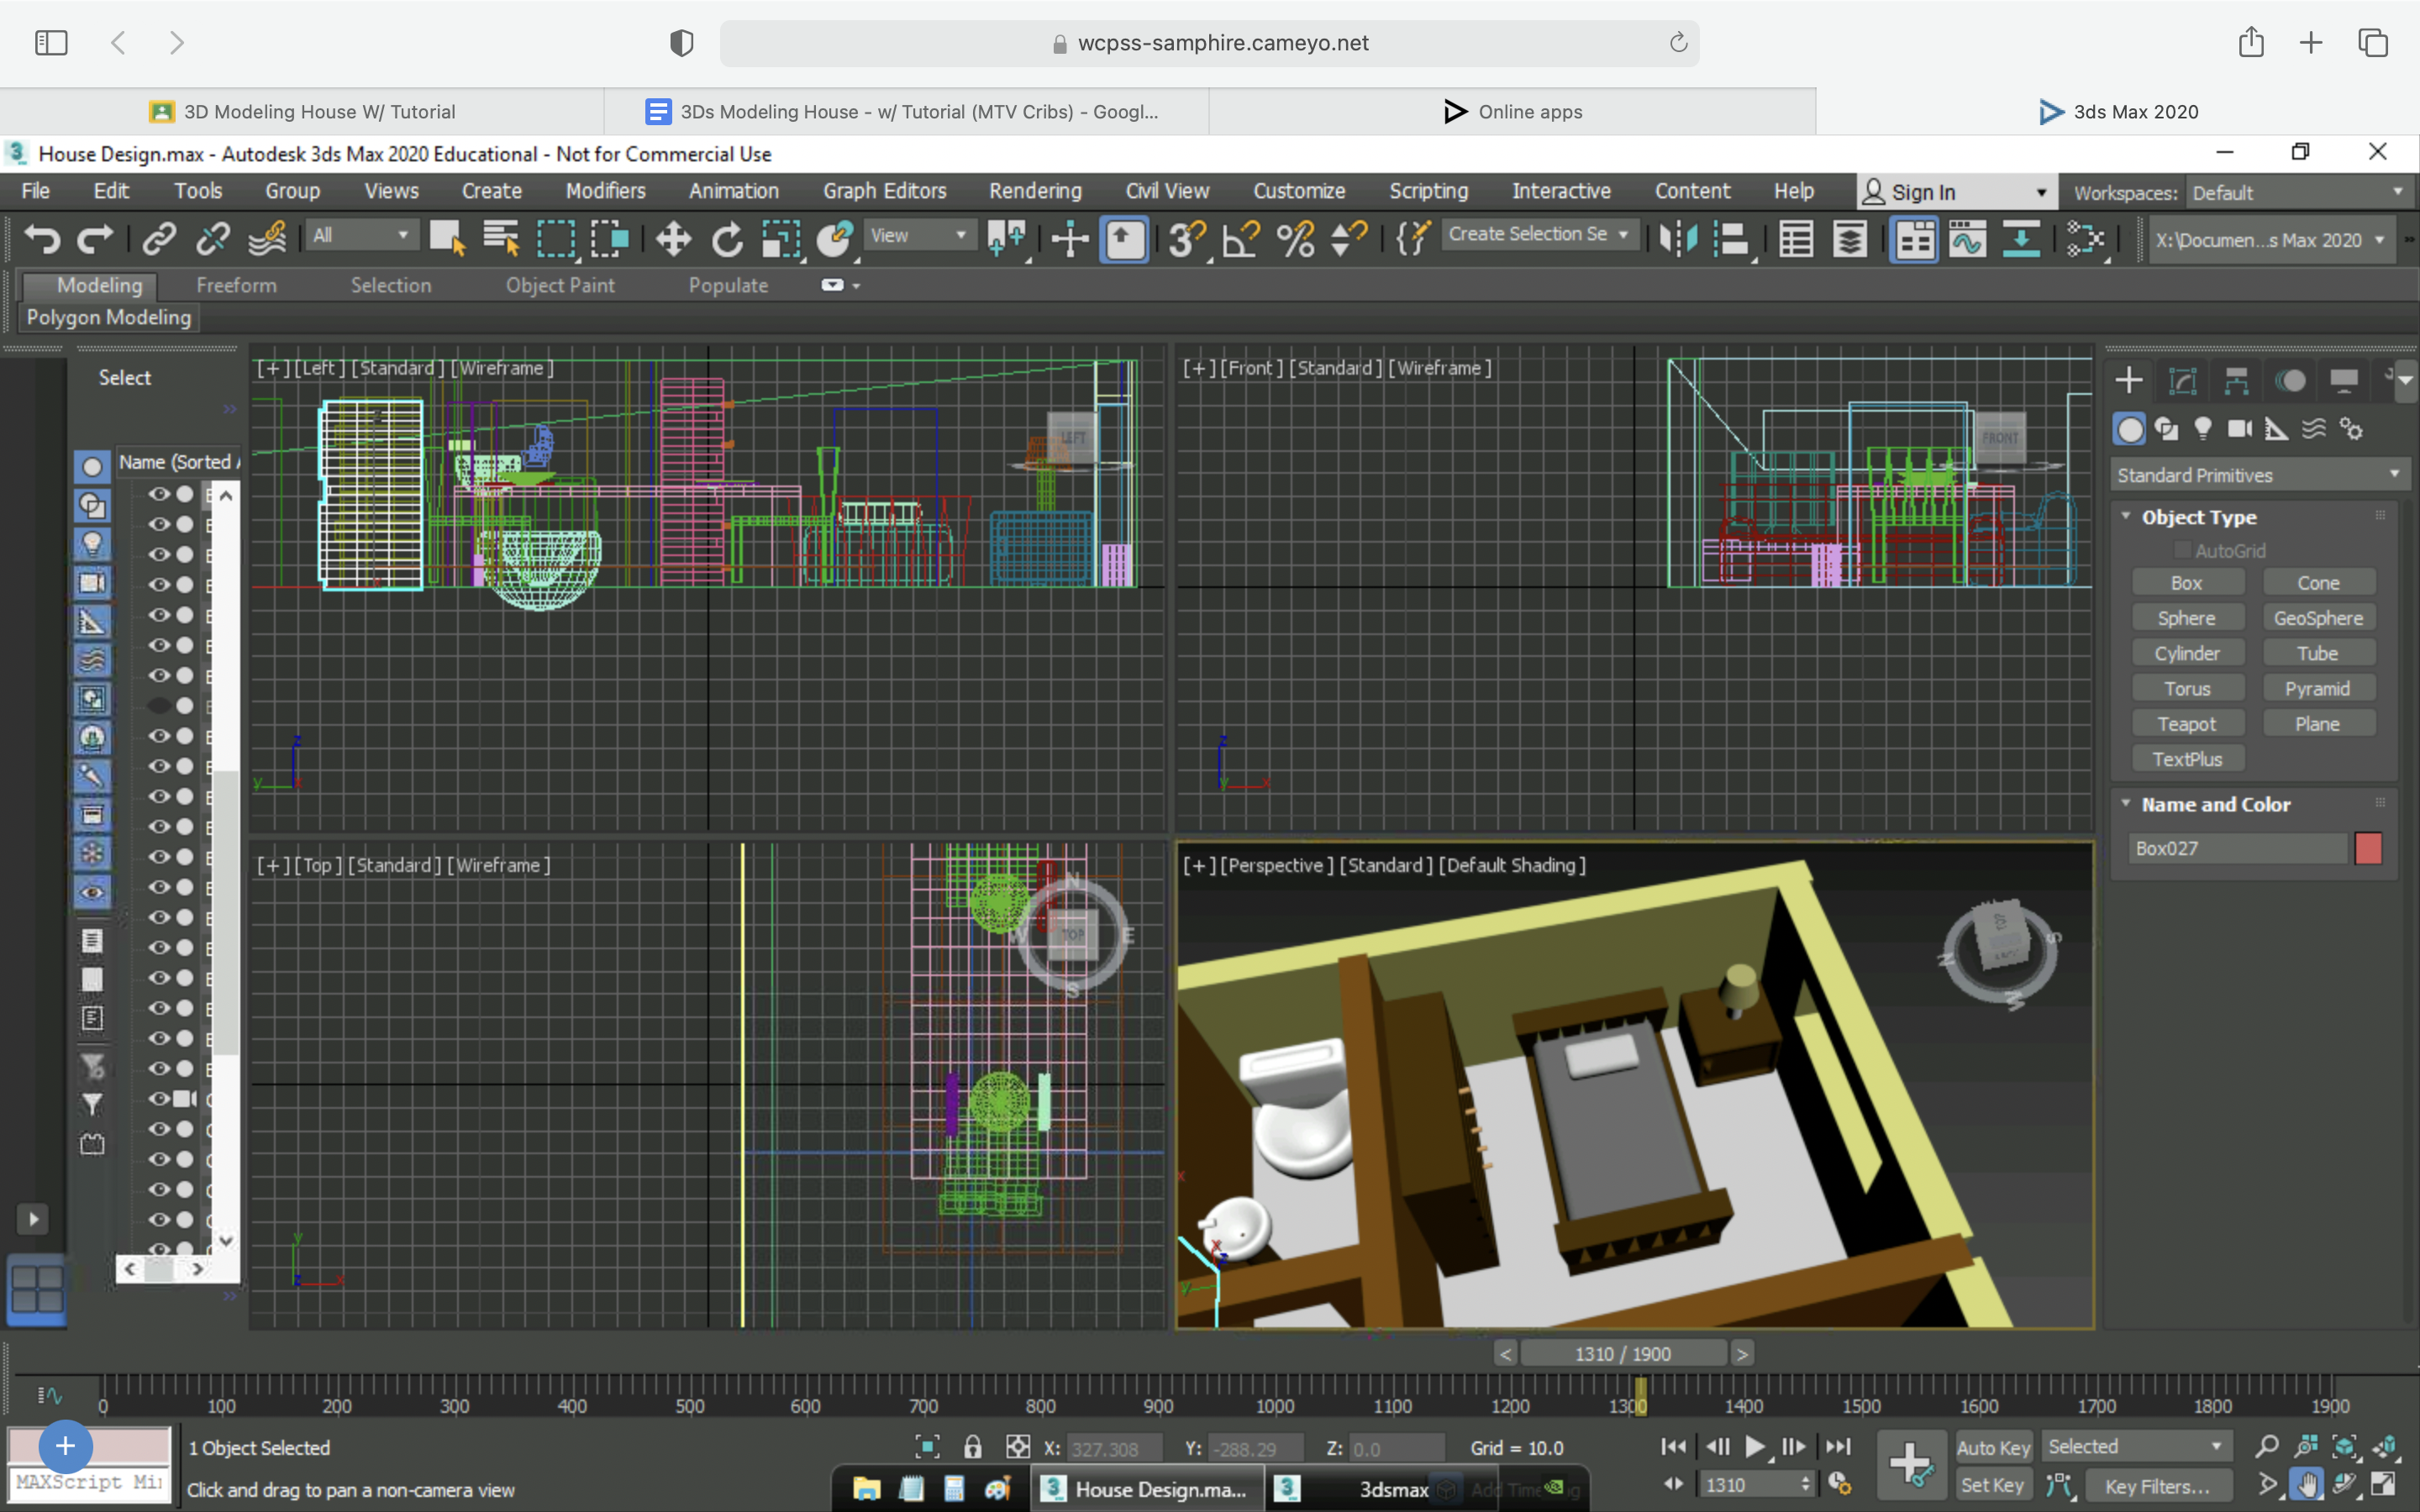Viewport: 2420px width, 1512px height.
Task: Select the Cameras creation icon
Action: pyautogui.click(x=2240, y=428)
